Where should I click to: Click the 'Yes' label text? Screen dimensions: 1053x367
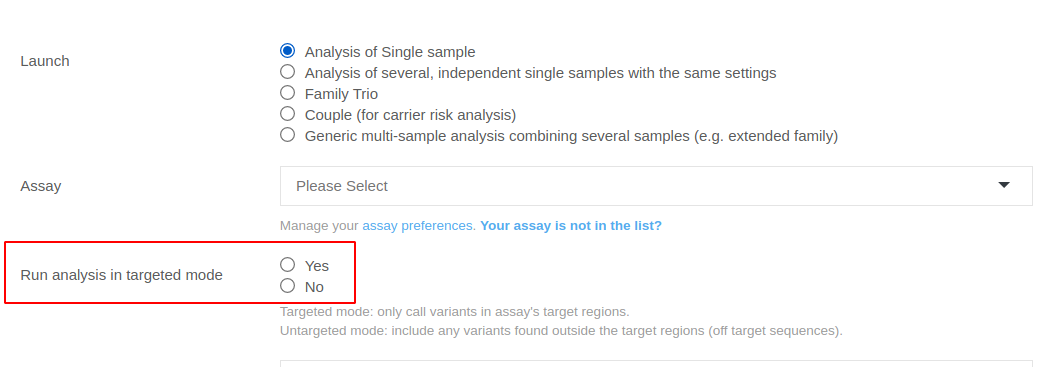(317, 266)
